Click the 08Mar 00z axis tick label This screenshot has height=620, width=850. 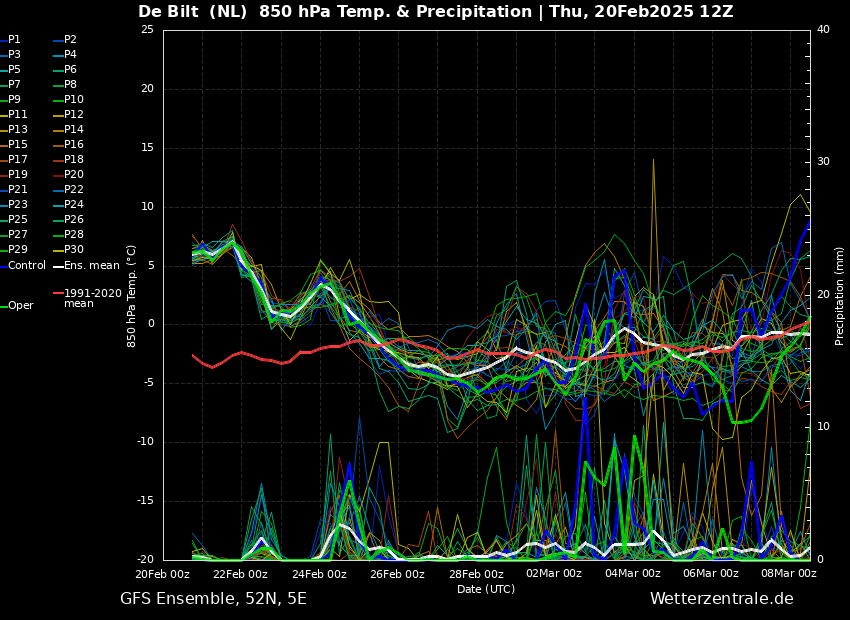point(789,574)
